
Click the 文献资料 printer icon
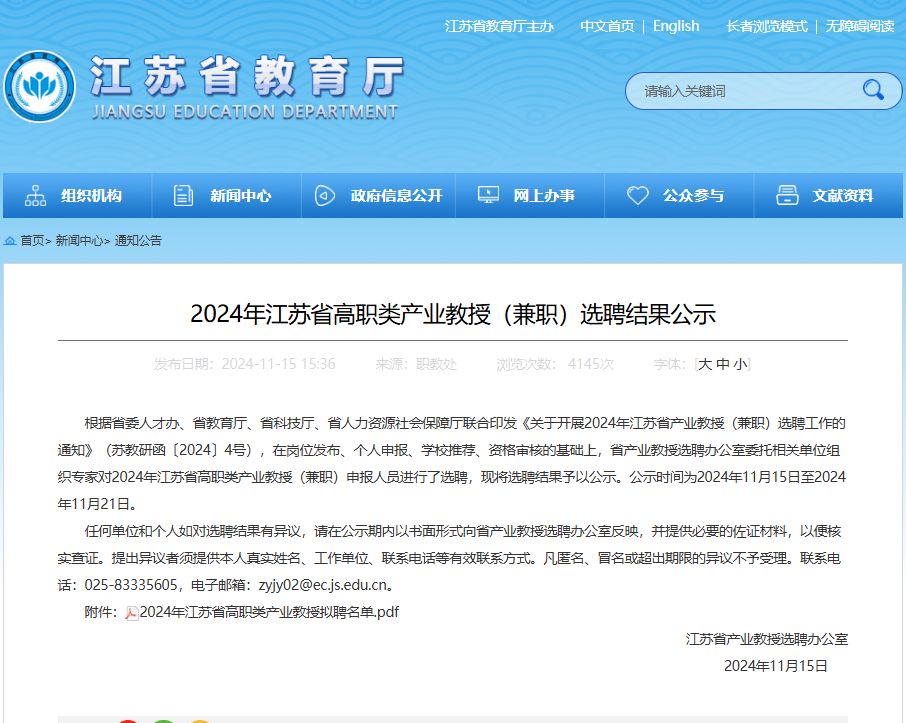787,195
